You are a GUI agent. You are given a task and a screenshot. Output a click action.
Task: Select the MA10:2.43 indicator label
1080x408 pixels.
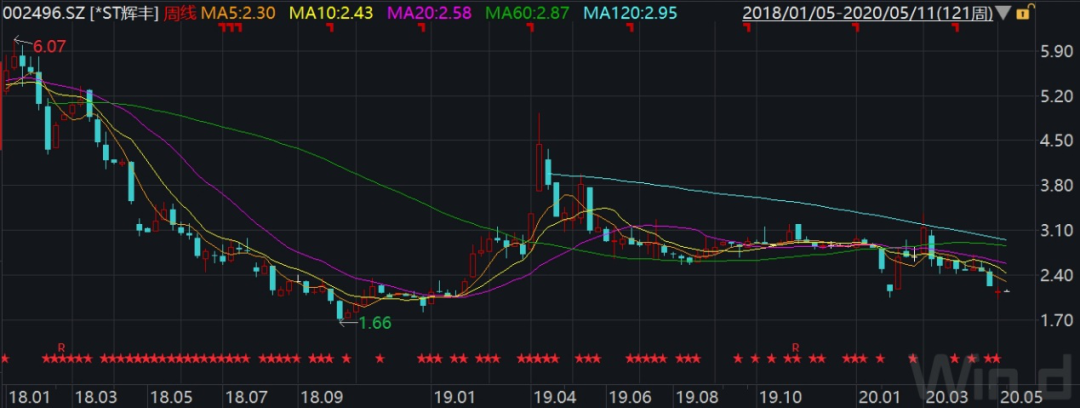pyautogui.click(x=333, y=12)
